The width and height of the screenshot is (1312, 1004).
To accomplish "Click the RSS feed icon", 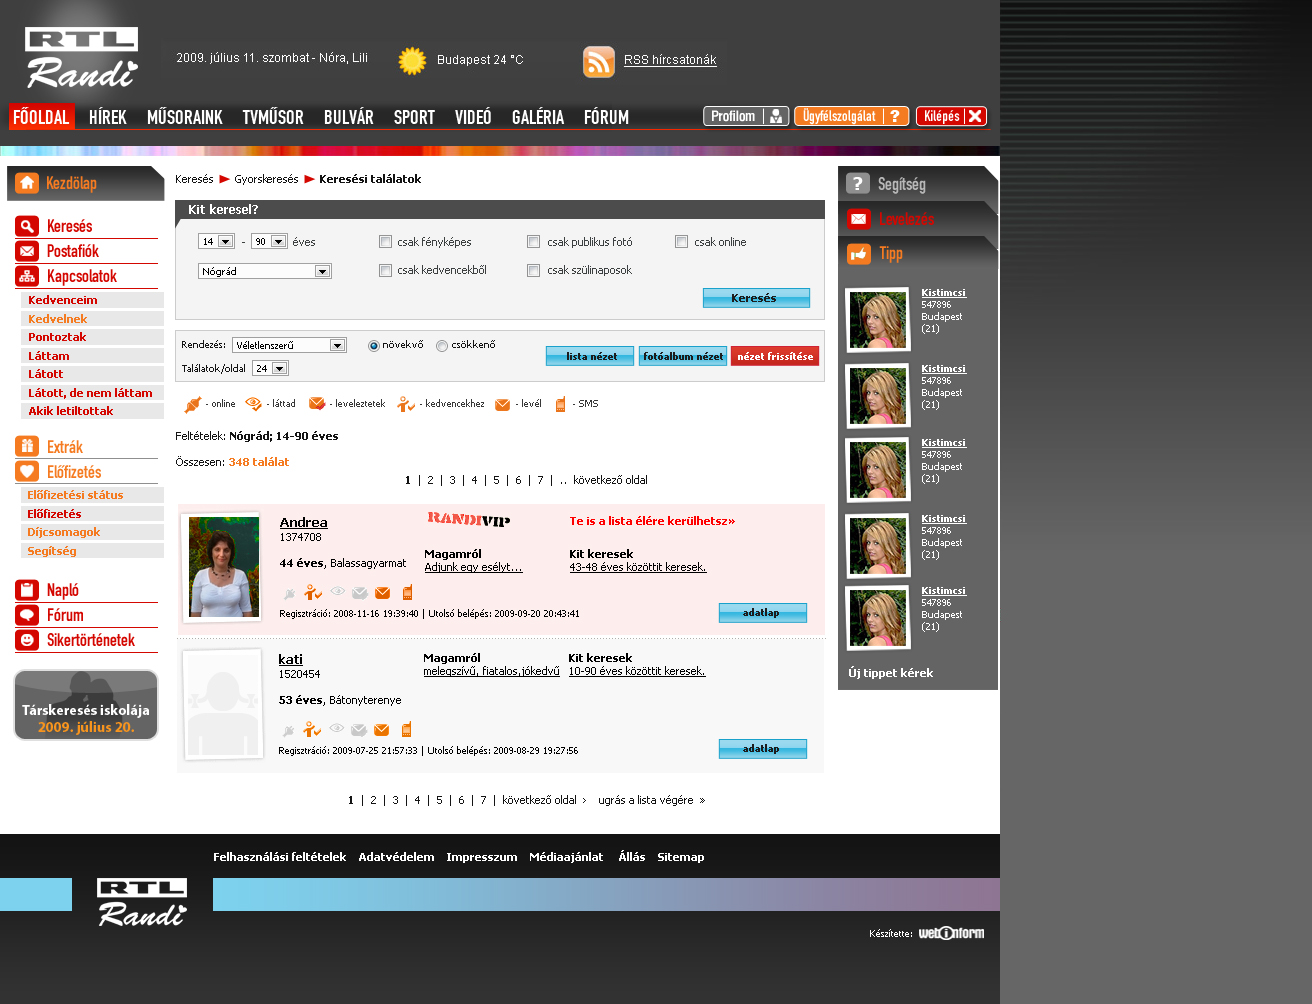I will pos(598,62).
